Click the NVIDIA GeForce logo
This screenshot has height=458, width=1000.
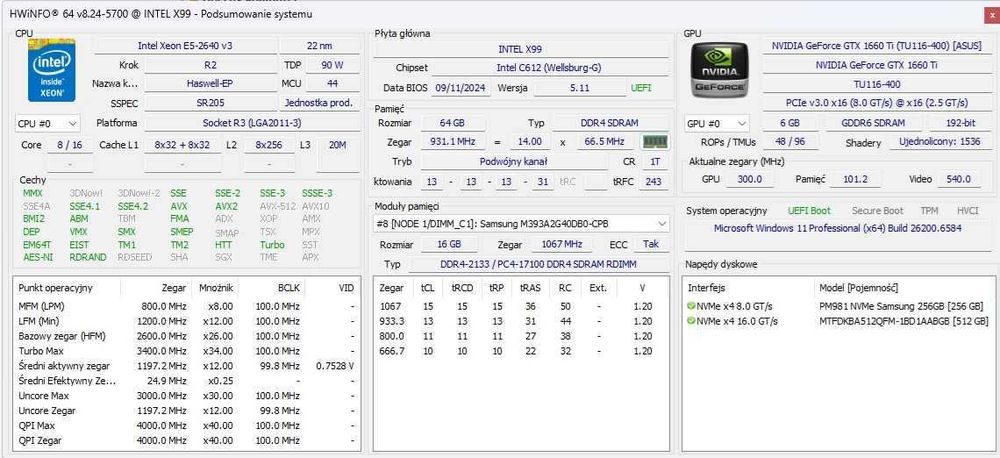pyautogui.click(x=720, y=70)
